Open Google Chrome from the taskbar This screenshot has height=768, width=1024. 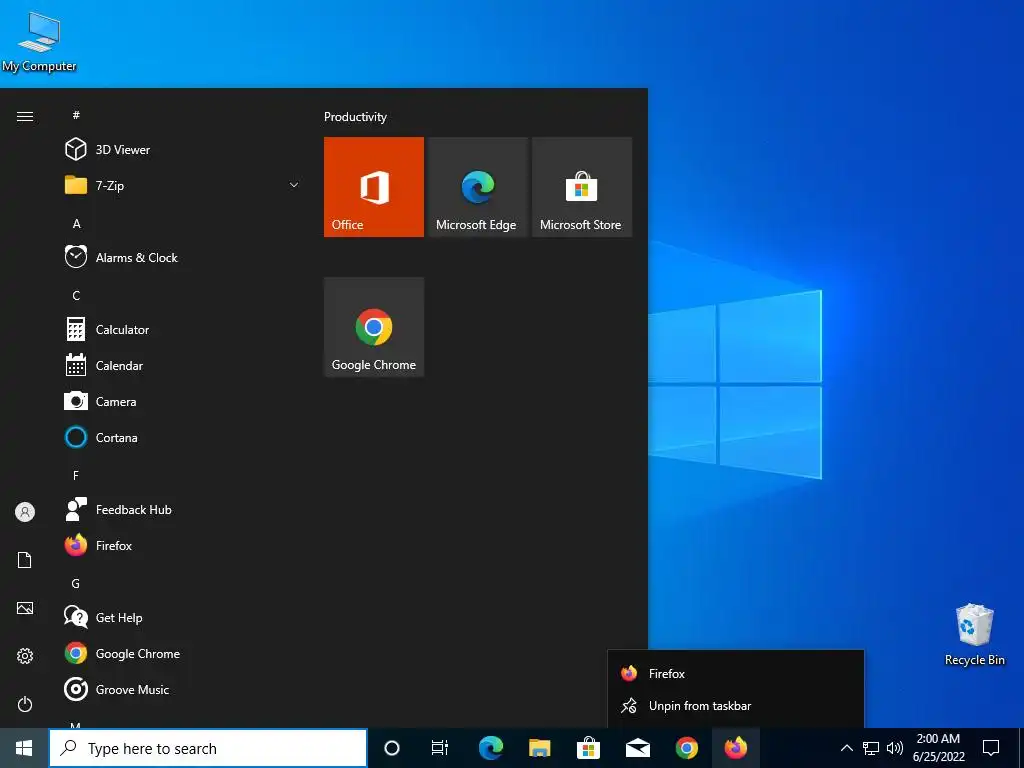(x=686, y=748)
